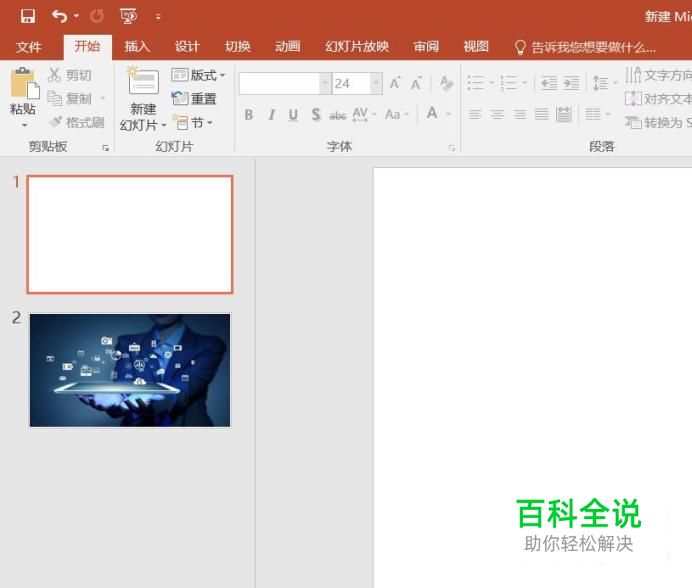Screen dimensions: 692x588
Task: Open the font size dropdown arrow
Action: tap(376, 83)
